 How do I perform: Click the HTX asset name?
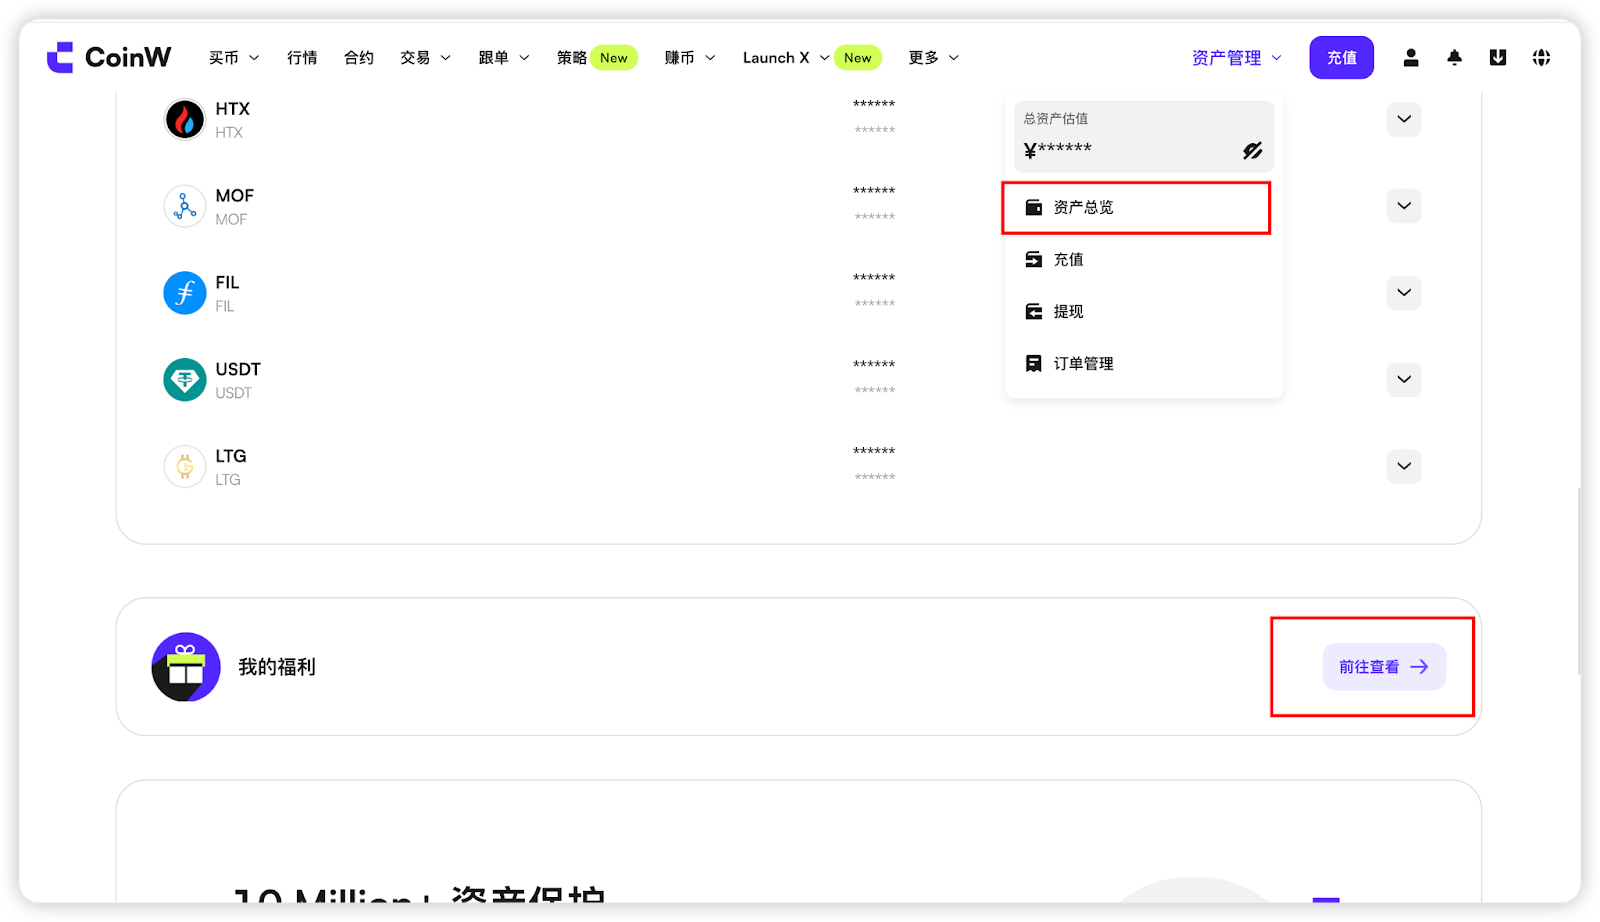click(233, 109)
